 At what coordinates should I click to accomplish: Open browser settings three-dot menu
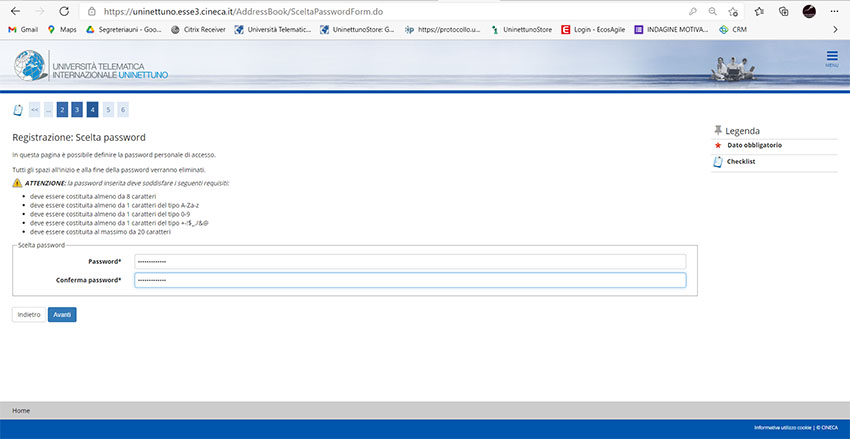835,11
